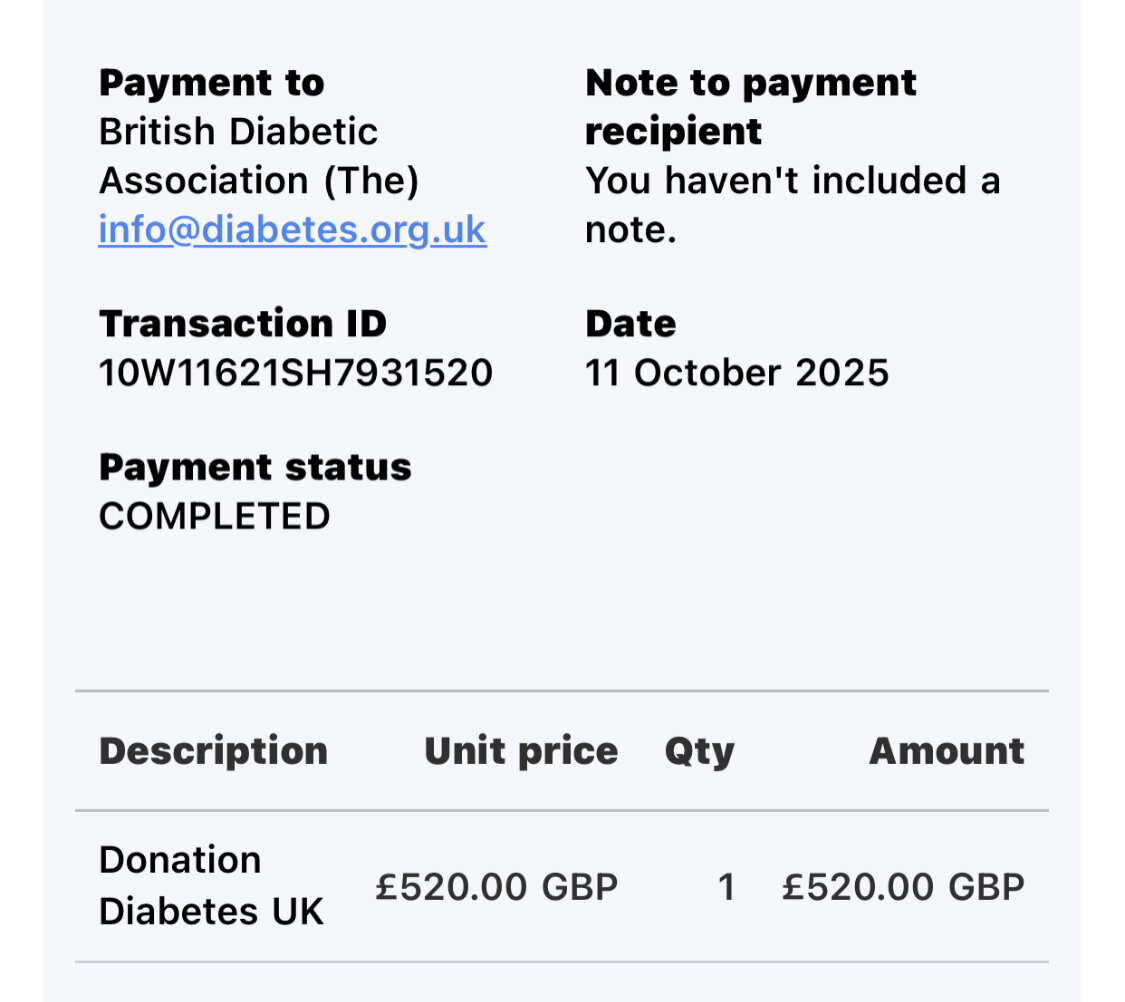
Task: Click the Unit price column header
Action: 520,751
